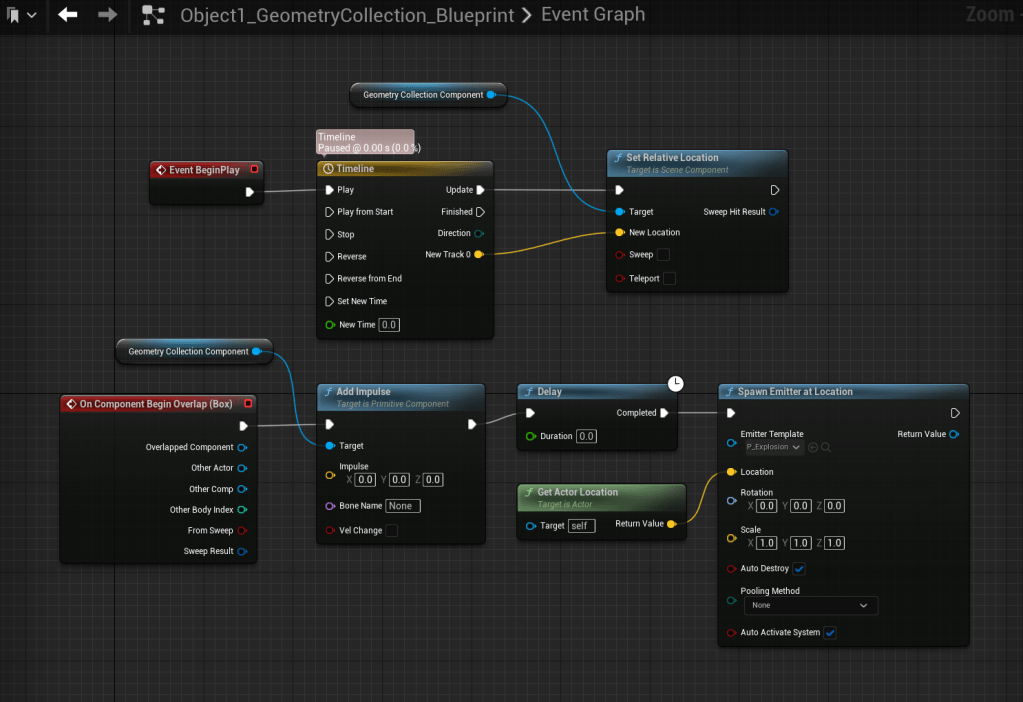Click the browse magnifier next to Emitter Template
The image size is (1023, 702).
(x=826, y=447)
